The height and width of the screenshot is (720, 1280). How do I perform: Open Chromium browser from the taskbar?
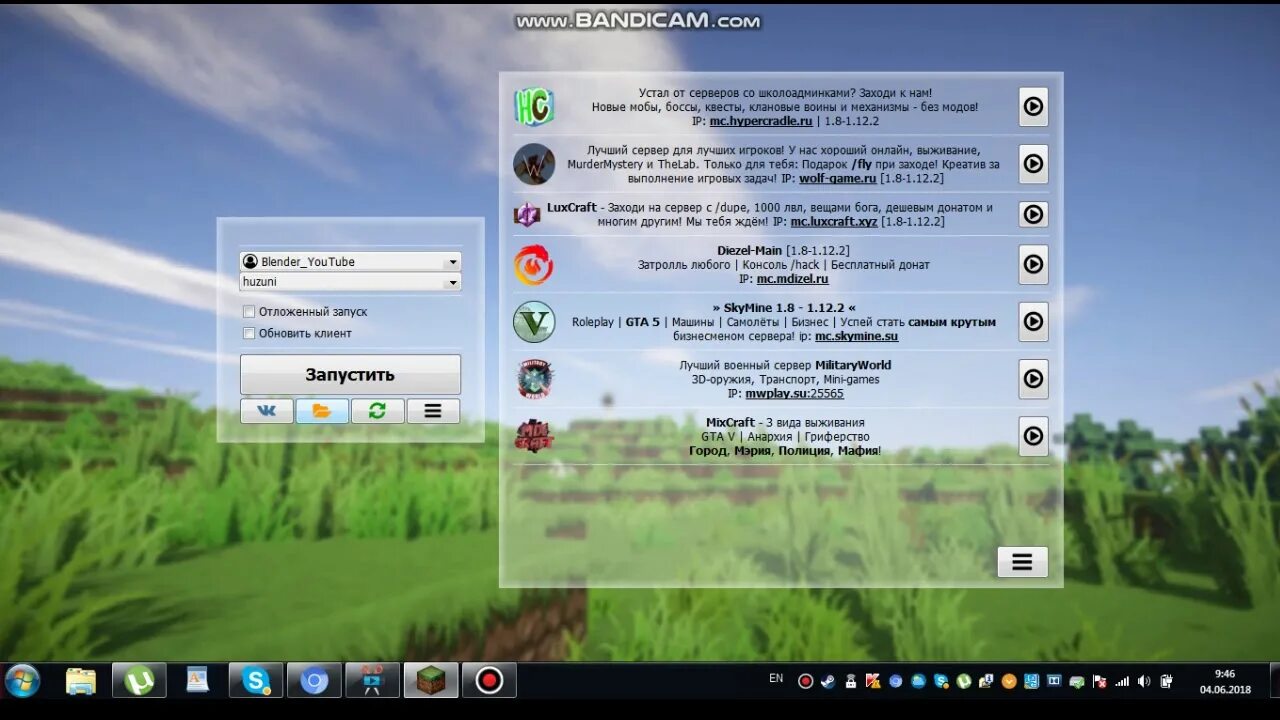(x=314, y=681)
